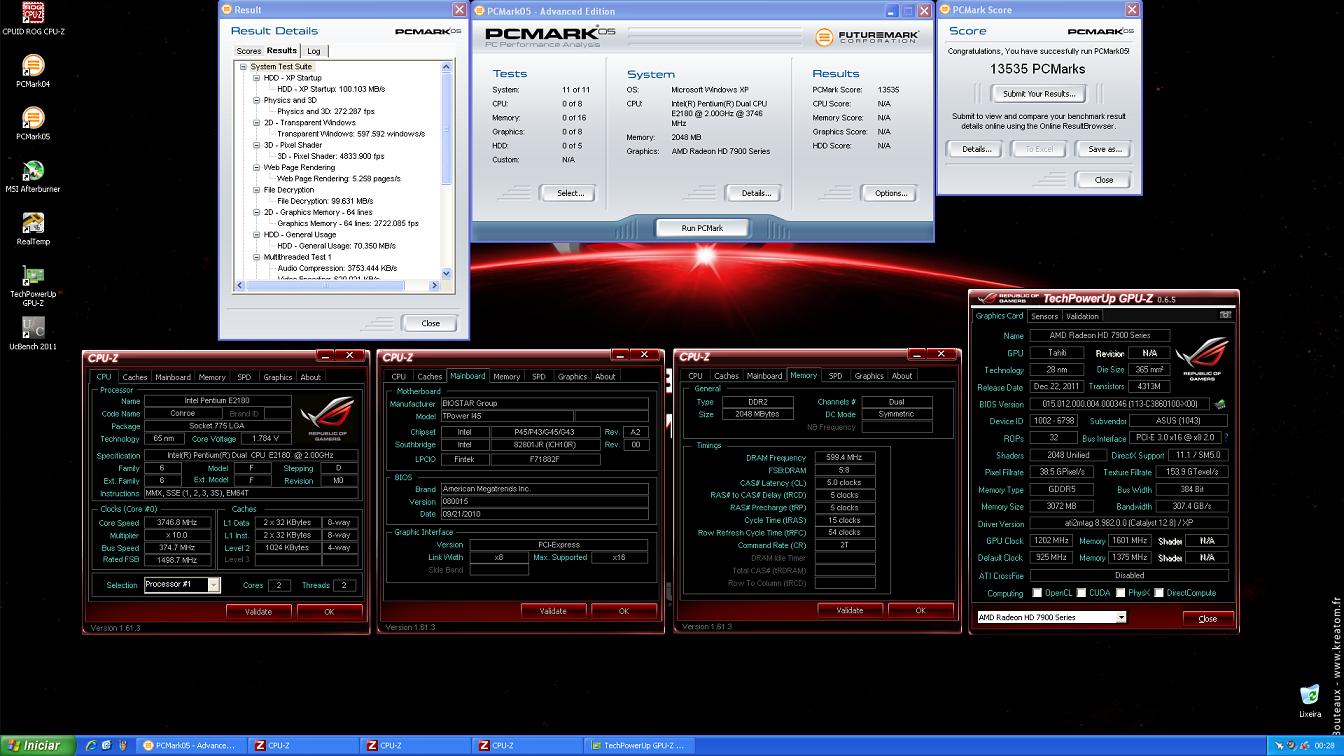The image size is (1344, 756).
Task: Select 'HDD - General Usage: 70.350 MB/s' row
Action: [337, 246]
